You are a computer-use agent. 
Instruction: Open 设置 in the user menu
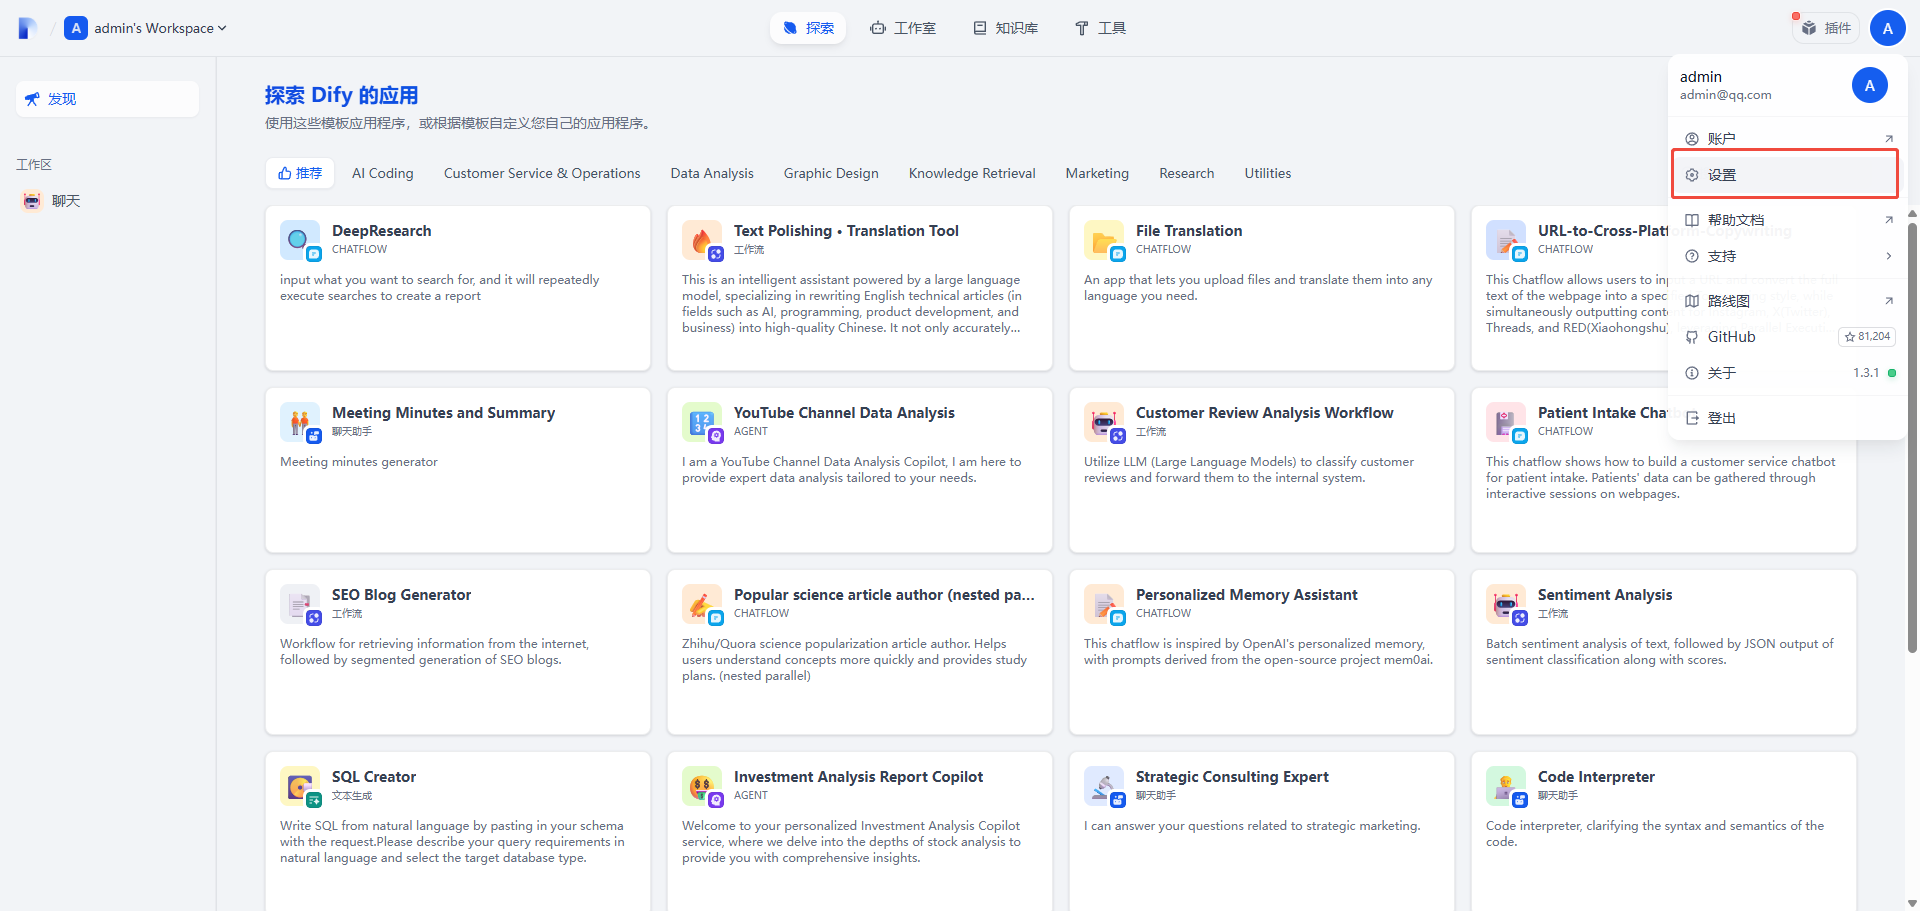click(1786, 175)
